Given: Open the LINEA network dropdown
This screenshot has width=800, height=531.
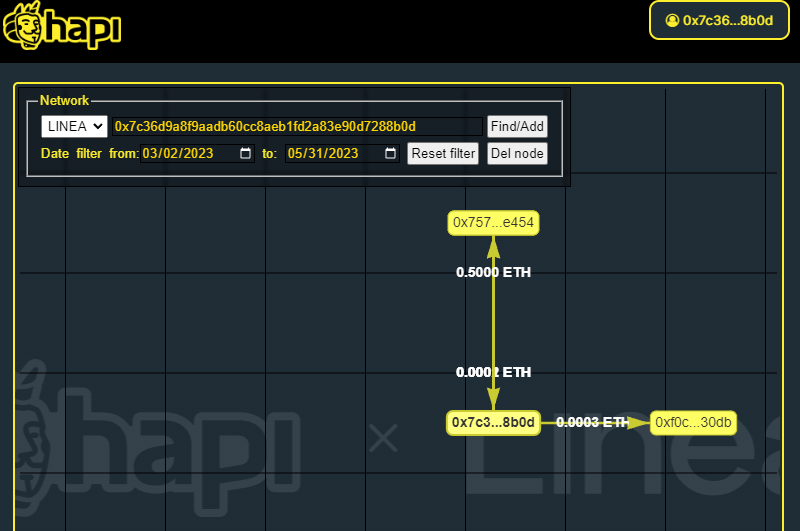Looking at the screenshot, I should coord(74,126).
